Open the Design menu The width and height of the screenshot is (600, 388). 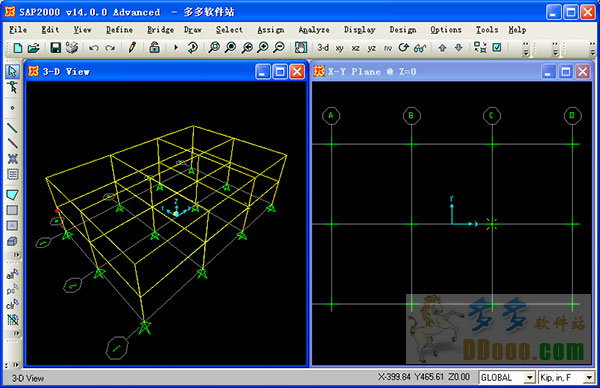(x=403, y=30)
